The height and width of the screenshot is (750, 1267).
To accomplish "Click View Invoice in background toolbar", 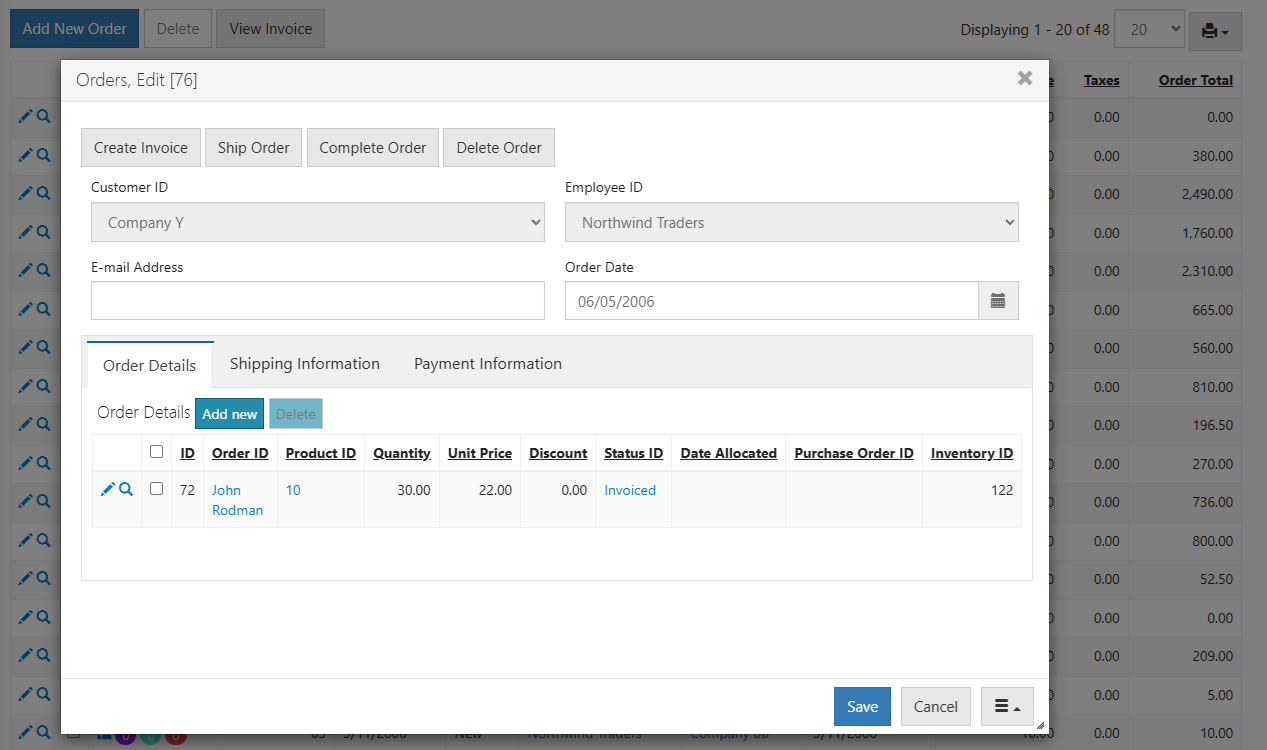I will tap(271, 29).
